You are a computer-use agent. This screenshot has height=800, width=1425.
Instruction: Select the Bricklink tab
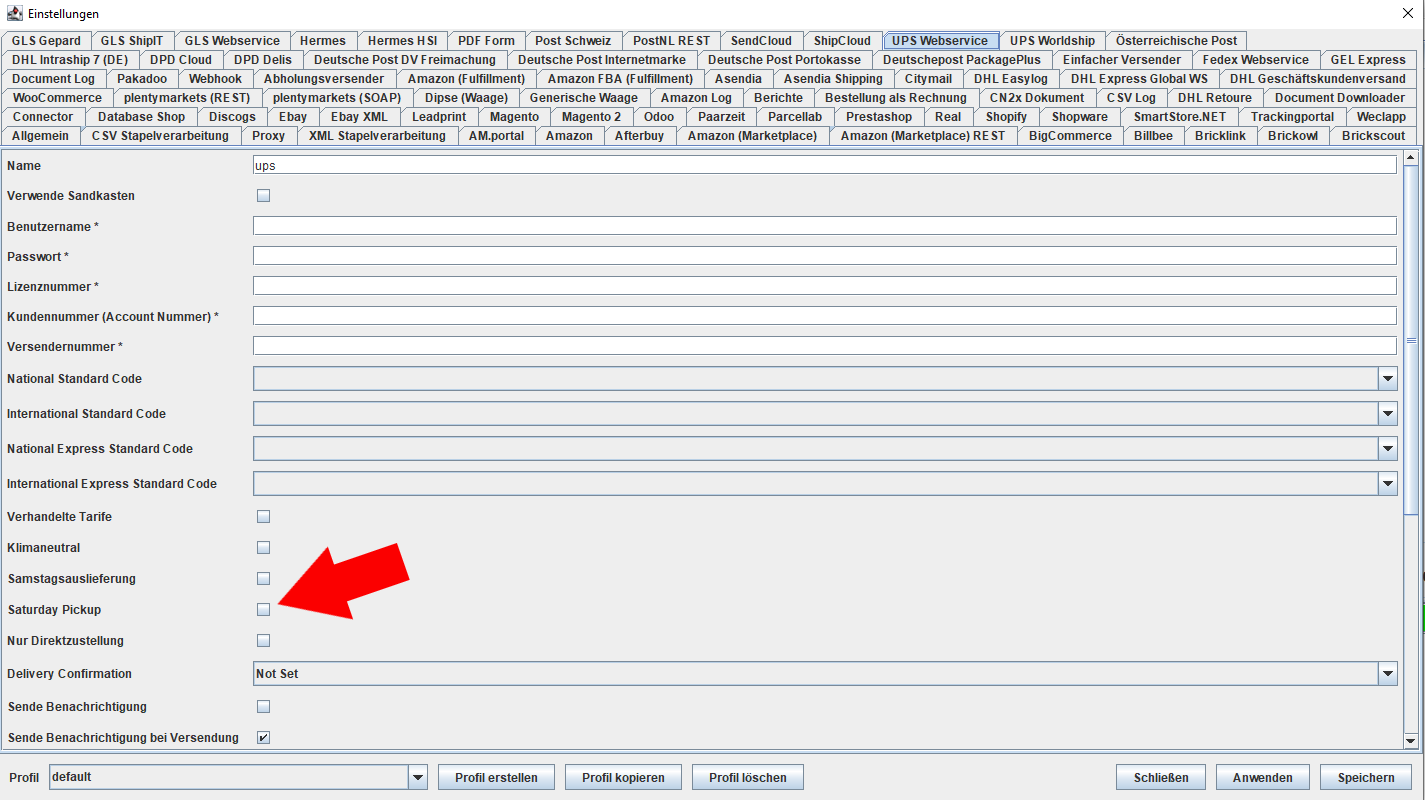tap(1220, 136)
